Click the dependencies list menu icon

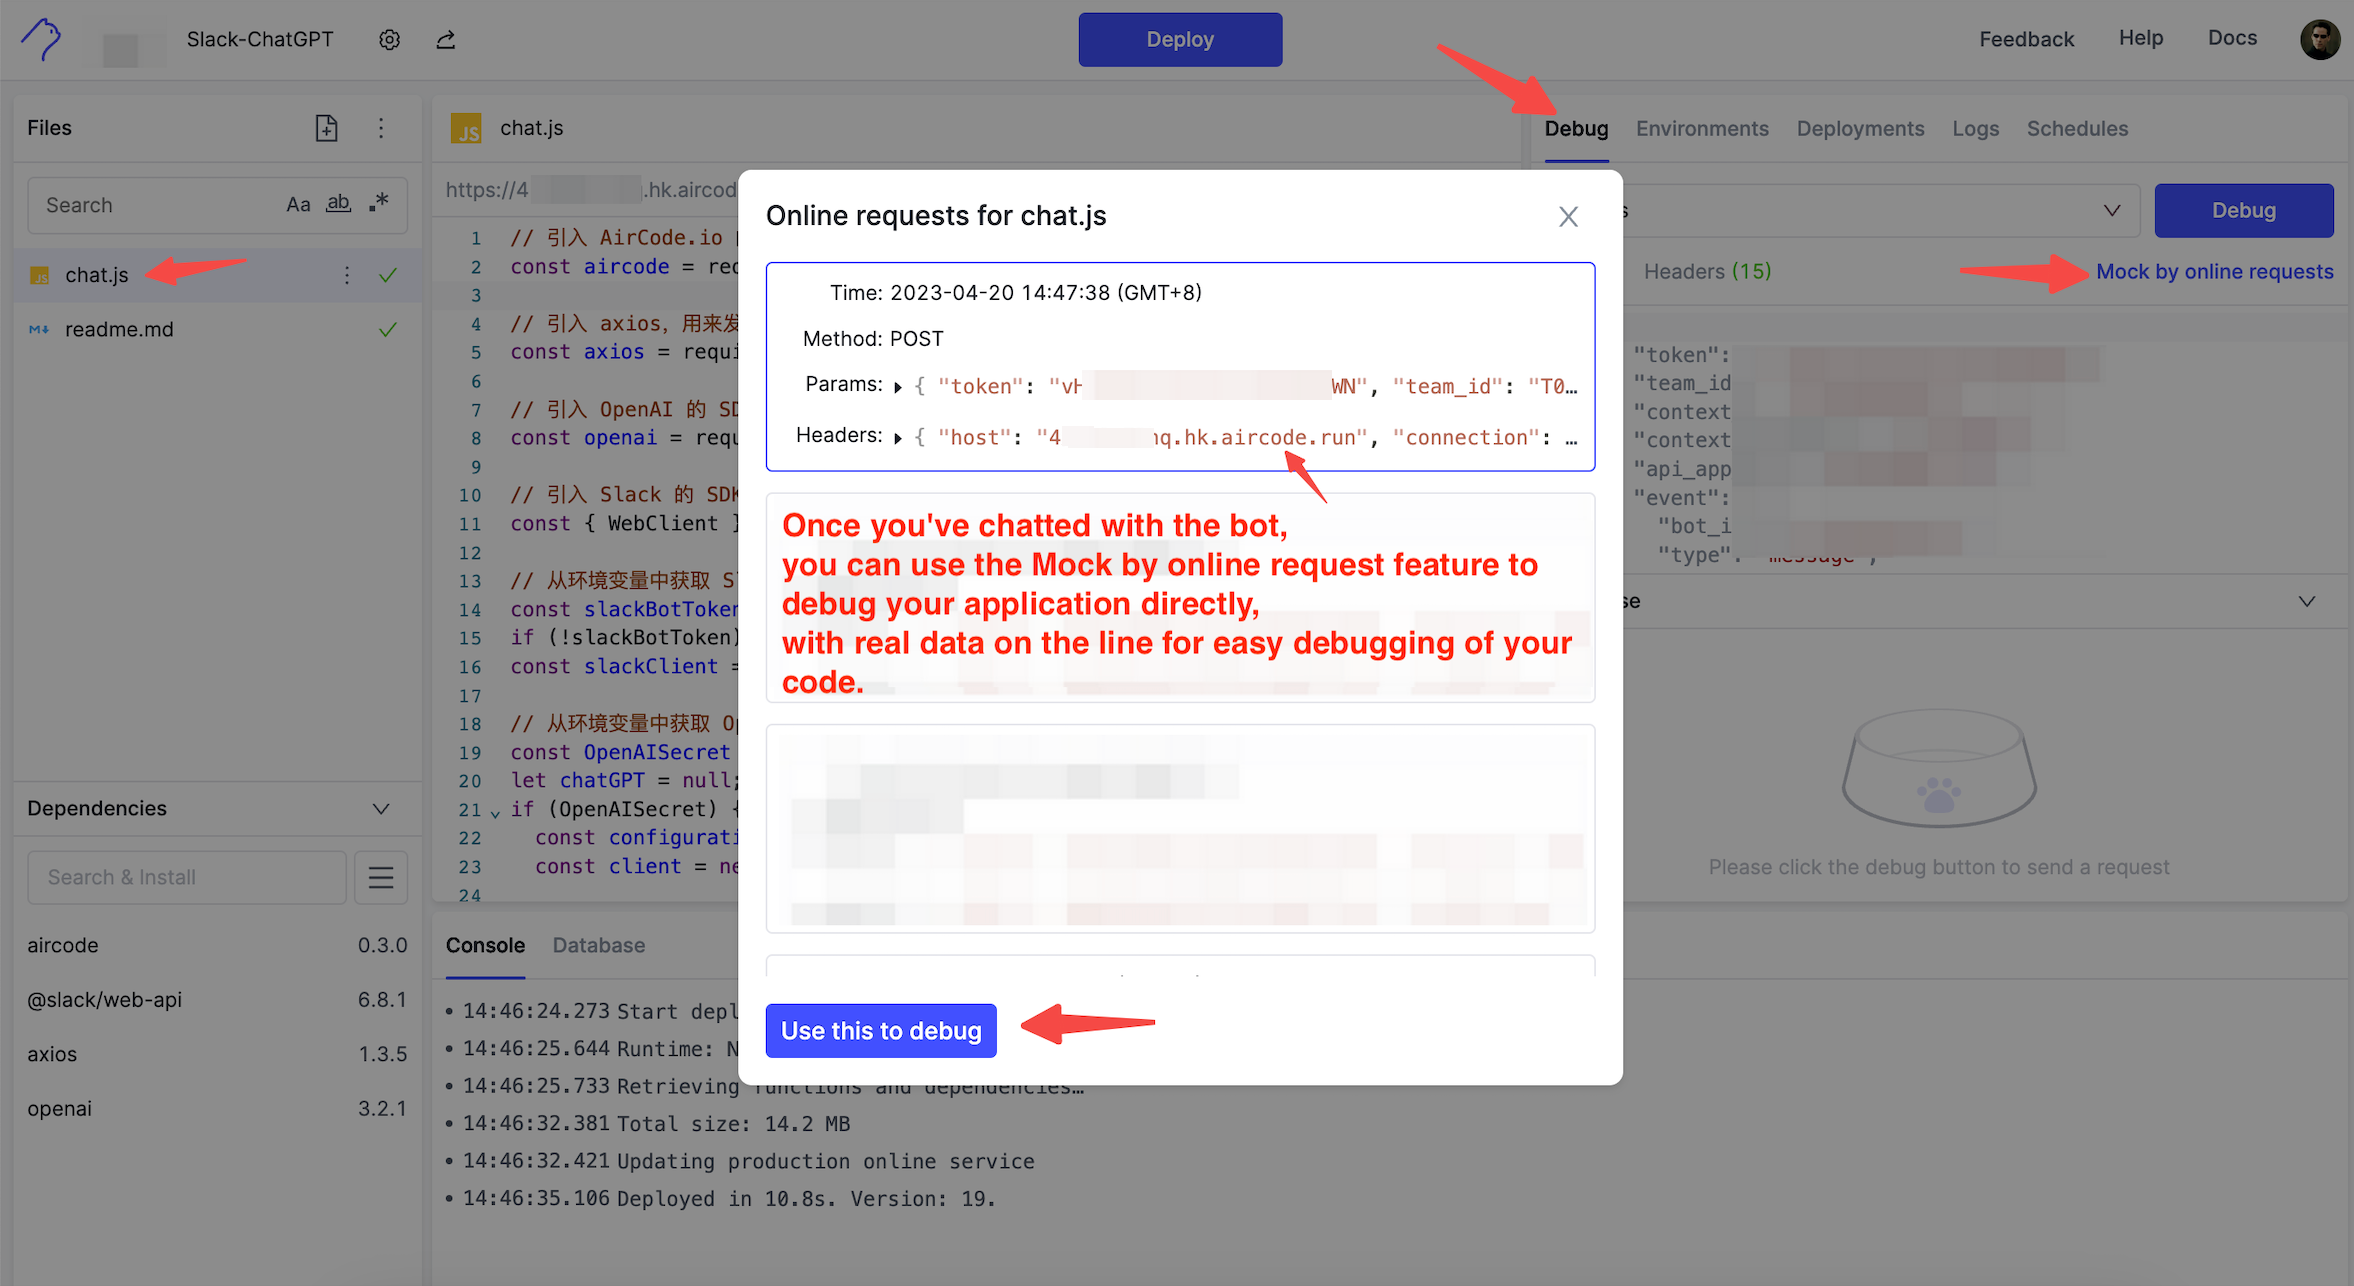tap(381, 877)
